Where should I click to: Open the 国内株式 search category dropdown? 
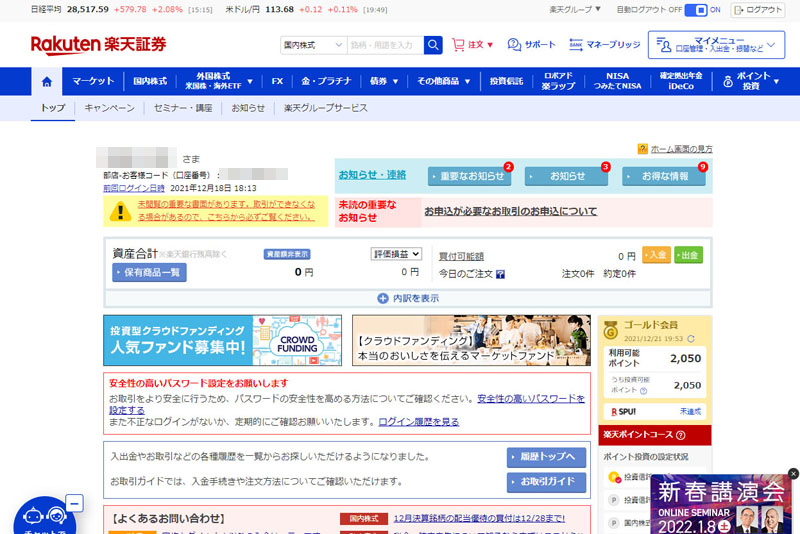click(312, 45)
